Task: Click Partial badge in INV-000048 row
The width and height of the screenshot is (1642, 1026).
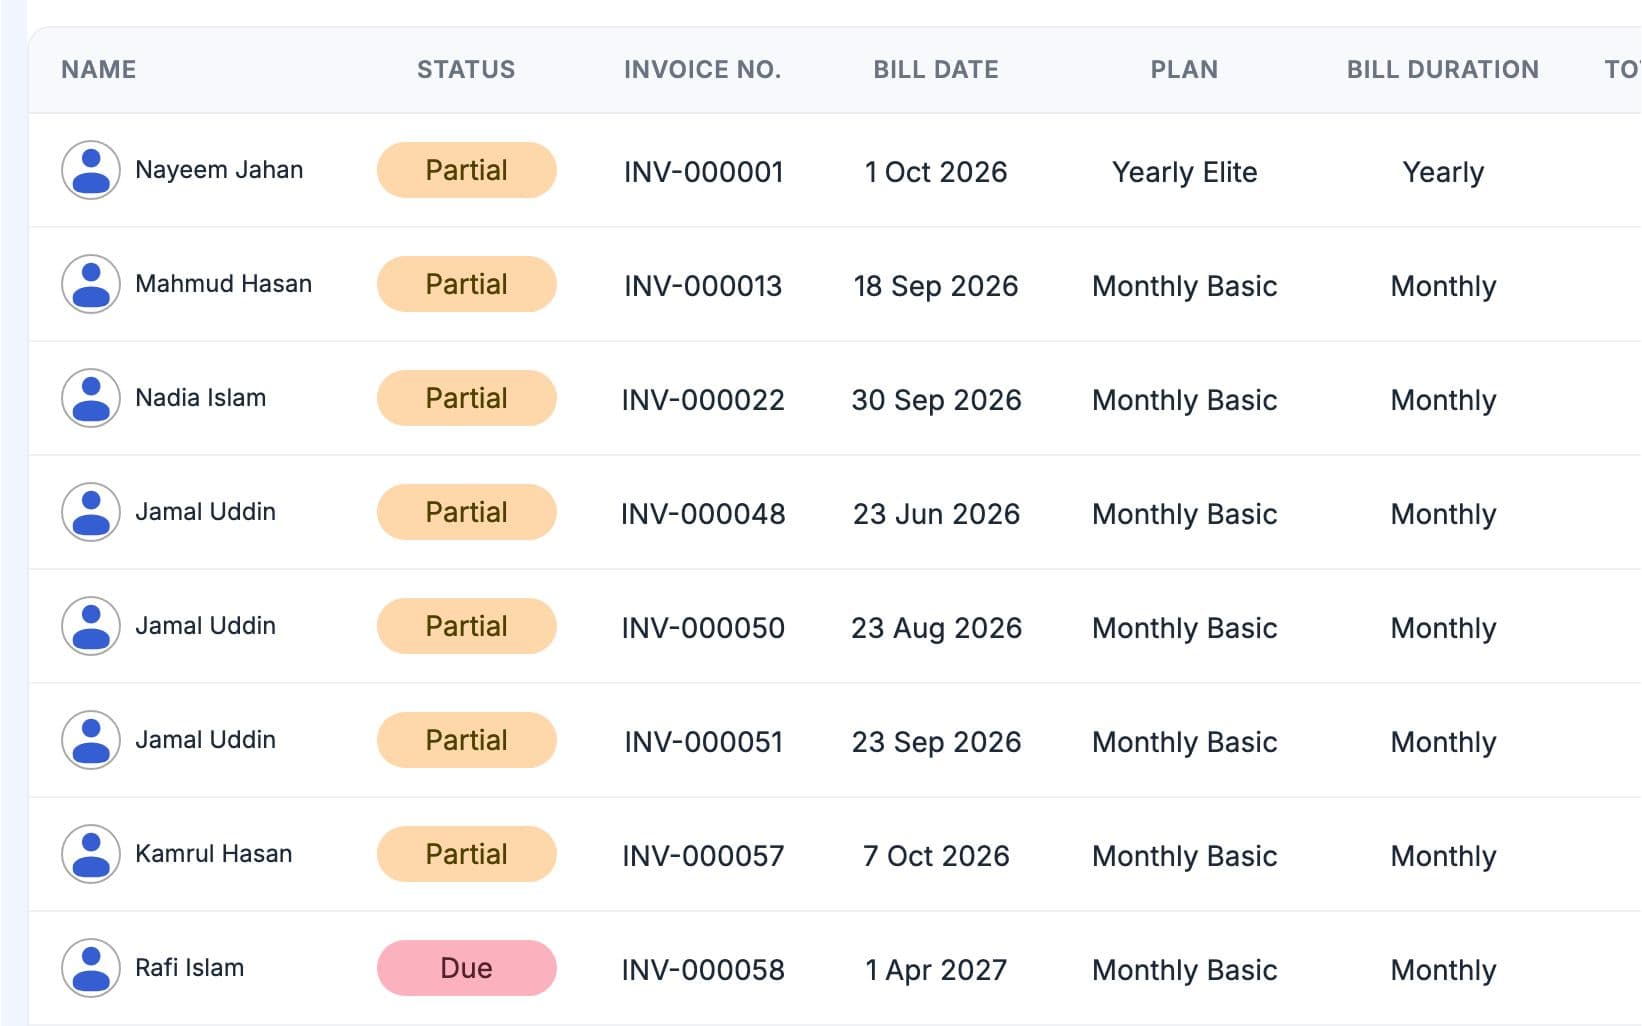Action: pyautogui.click(x=467, y=512)
